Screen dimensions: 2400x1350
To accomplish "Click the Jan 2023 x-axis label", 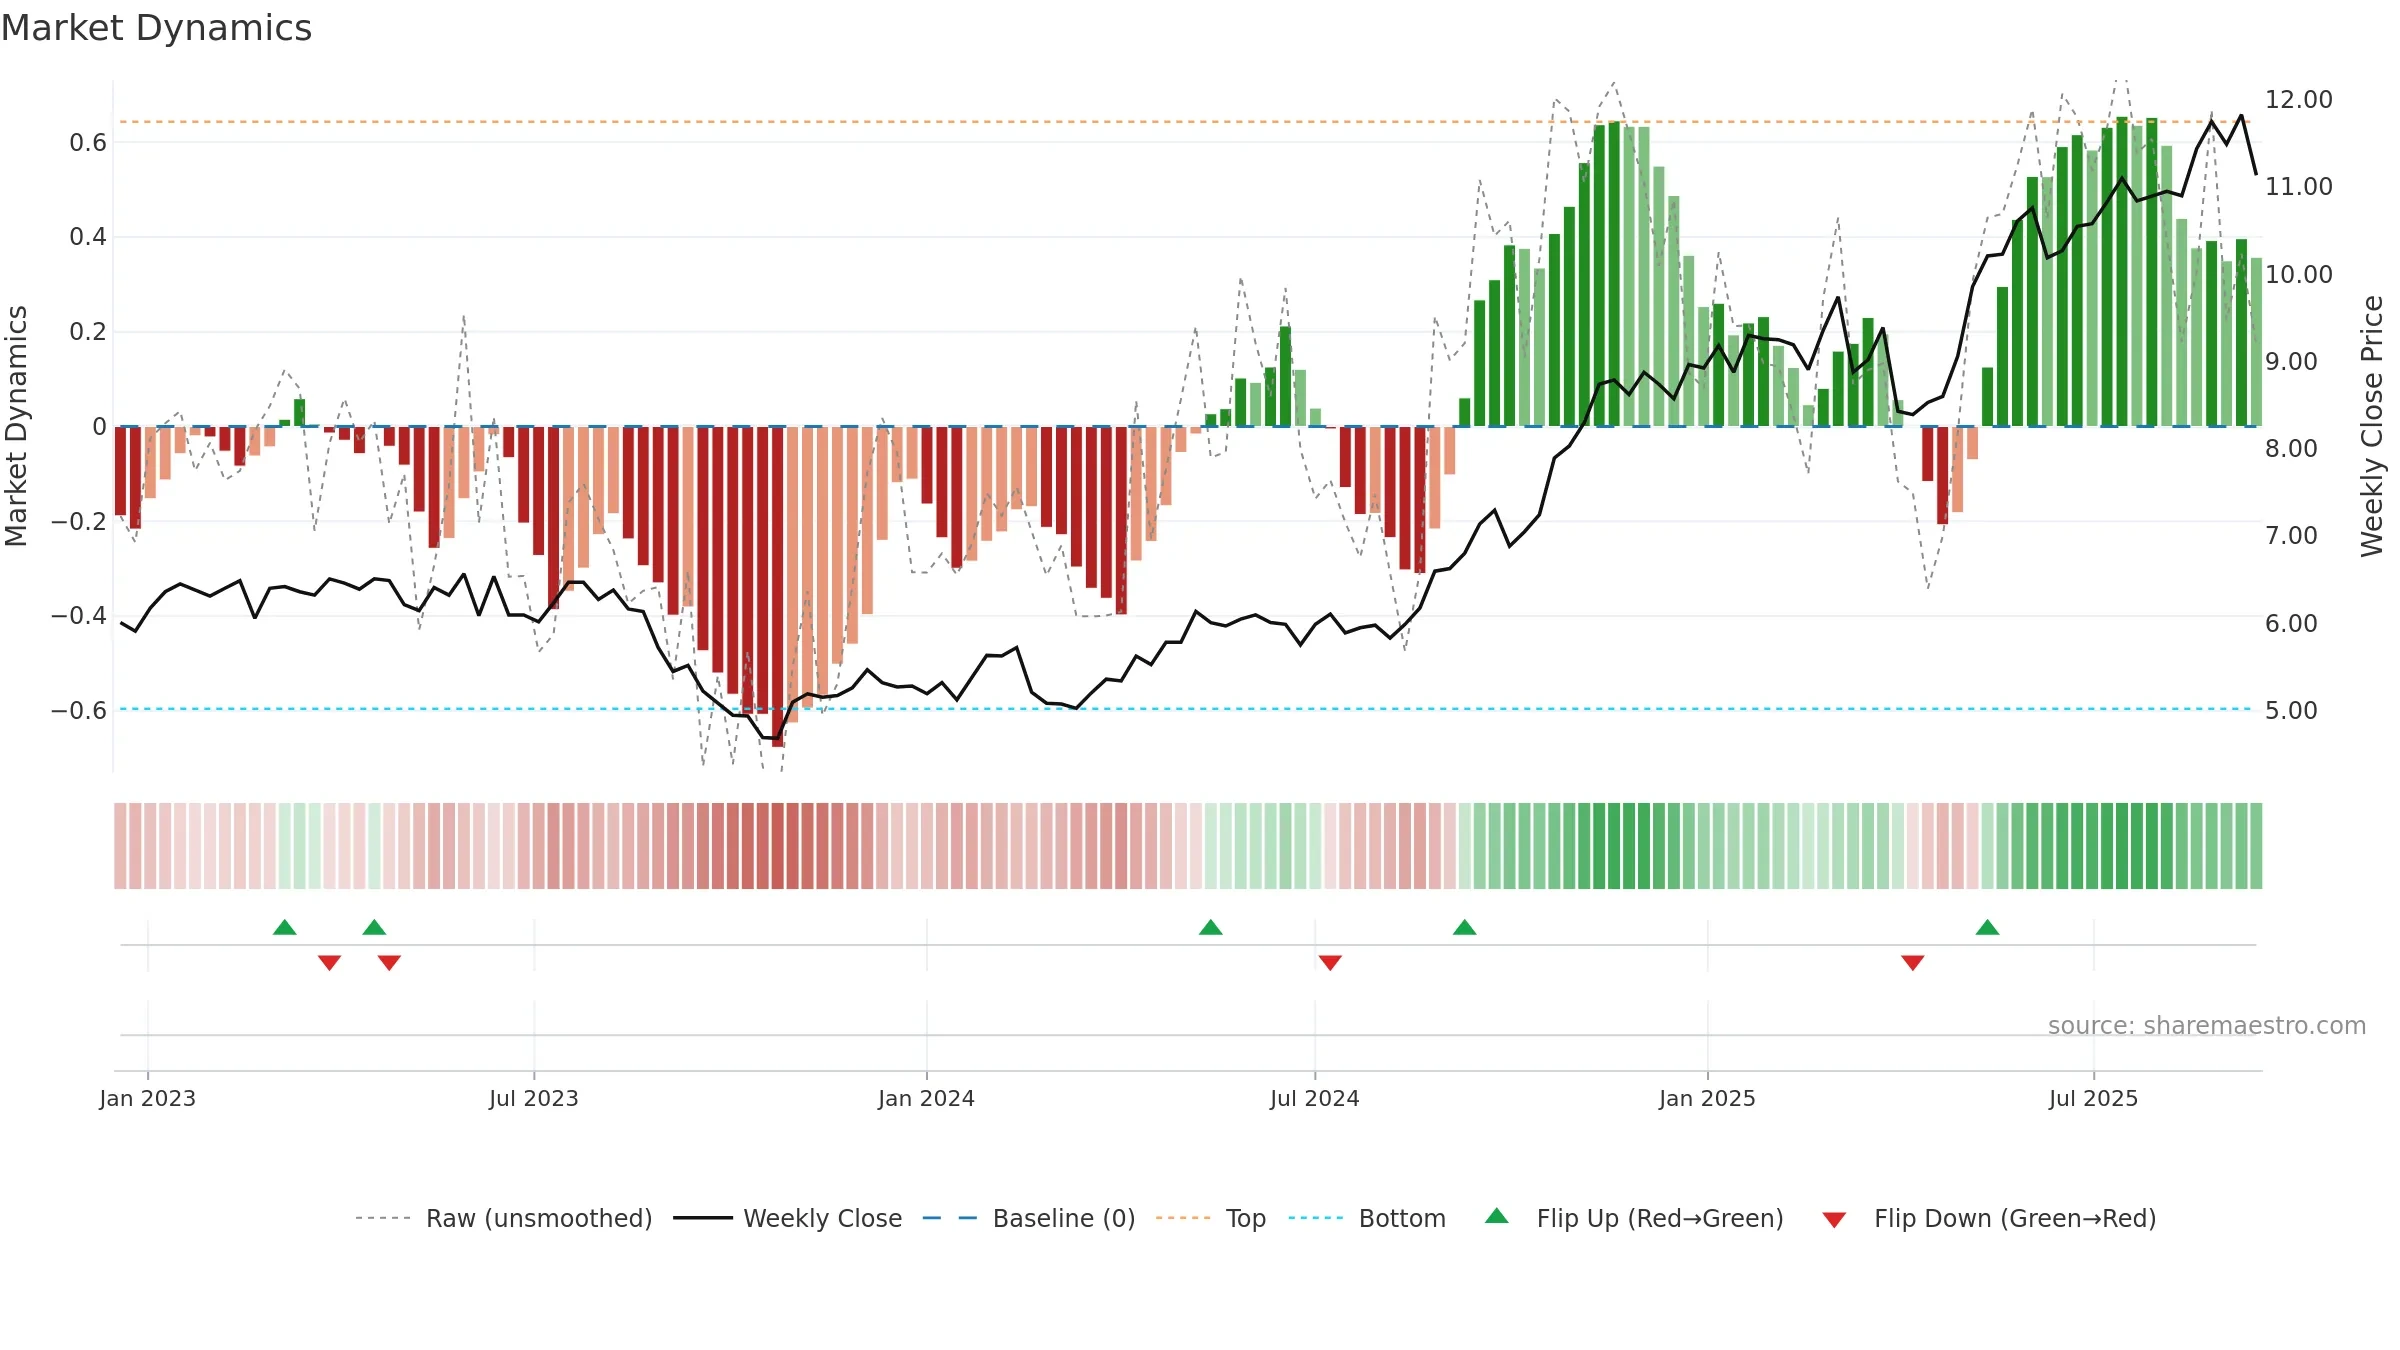I will click(x=148, y=1098).
